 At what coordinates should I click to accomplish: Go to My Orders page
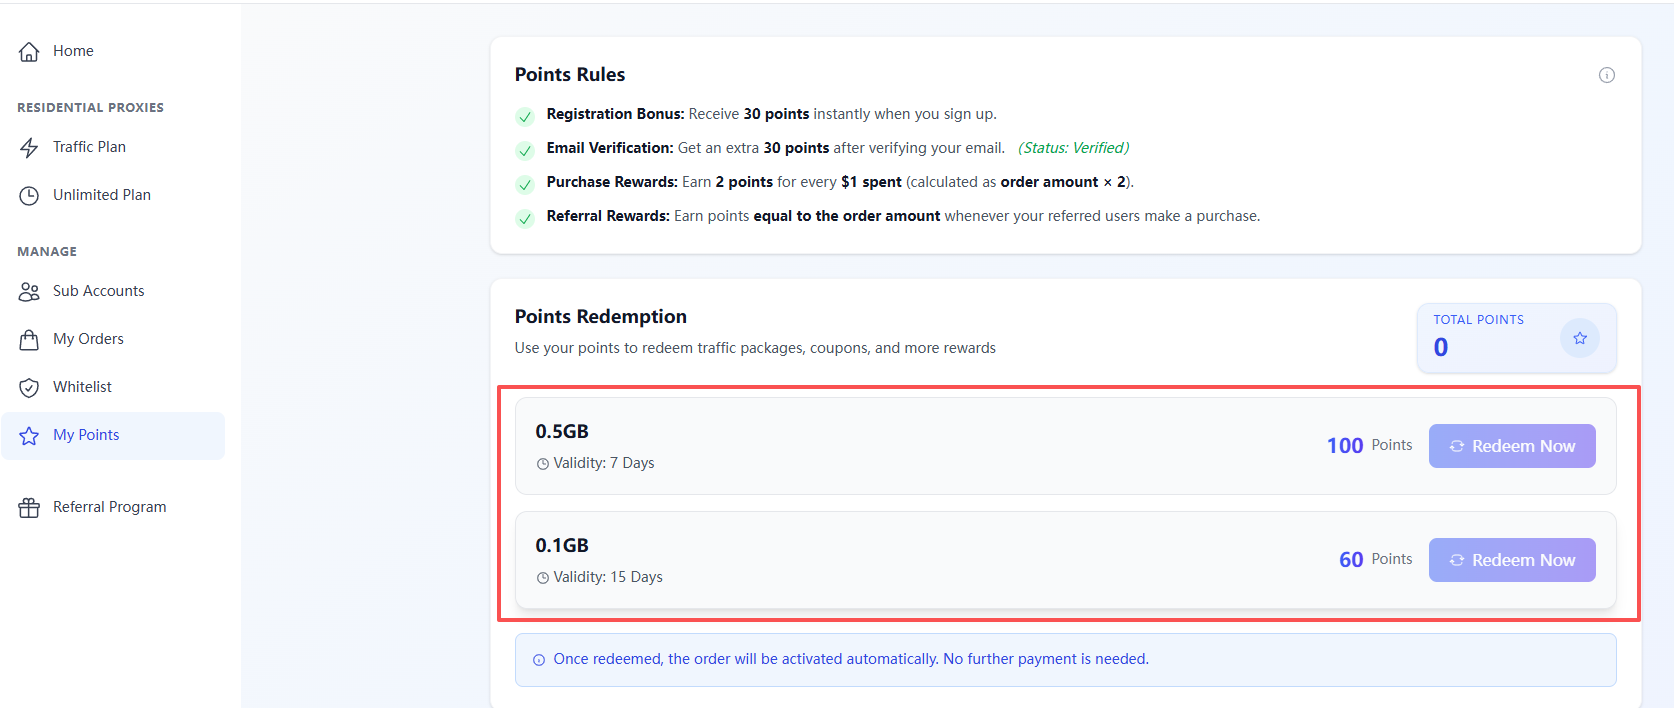coord(88,339)
